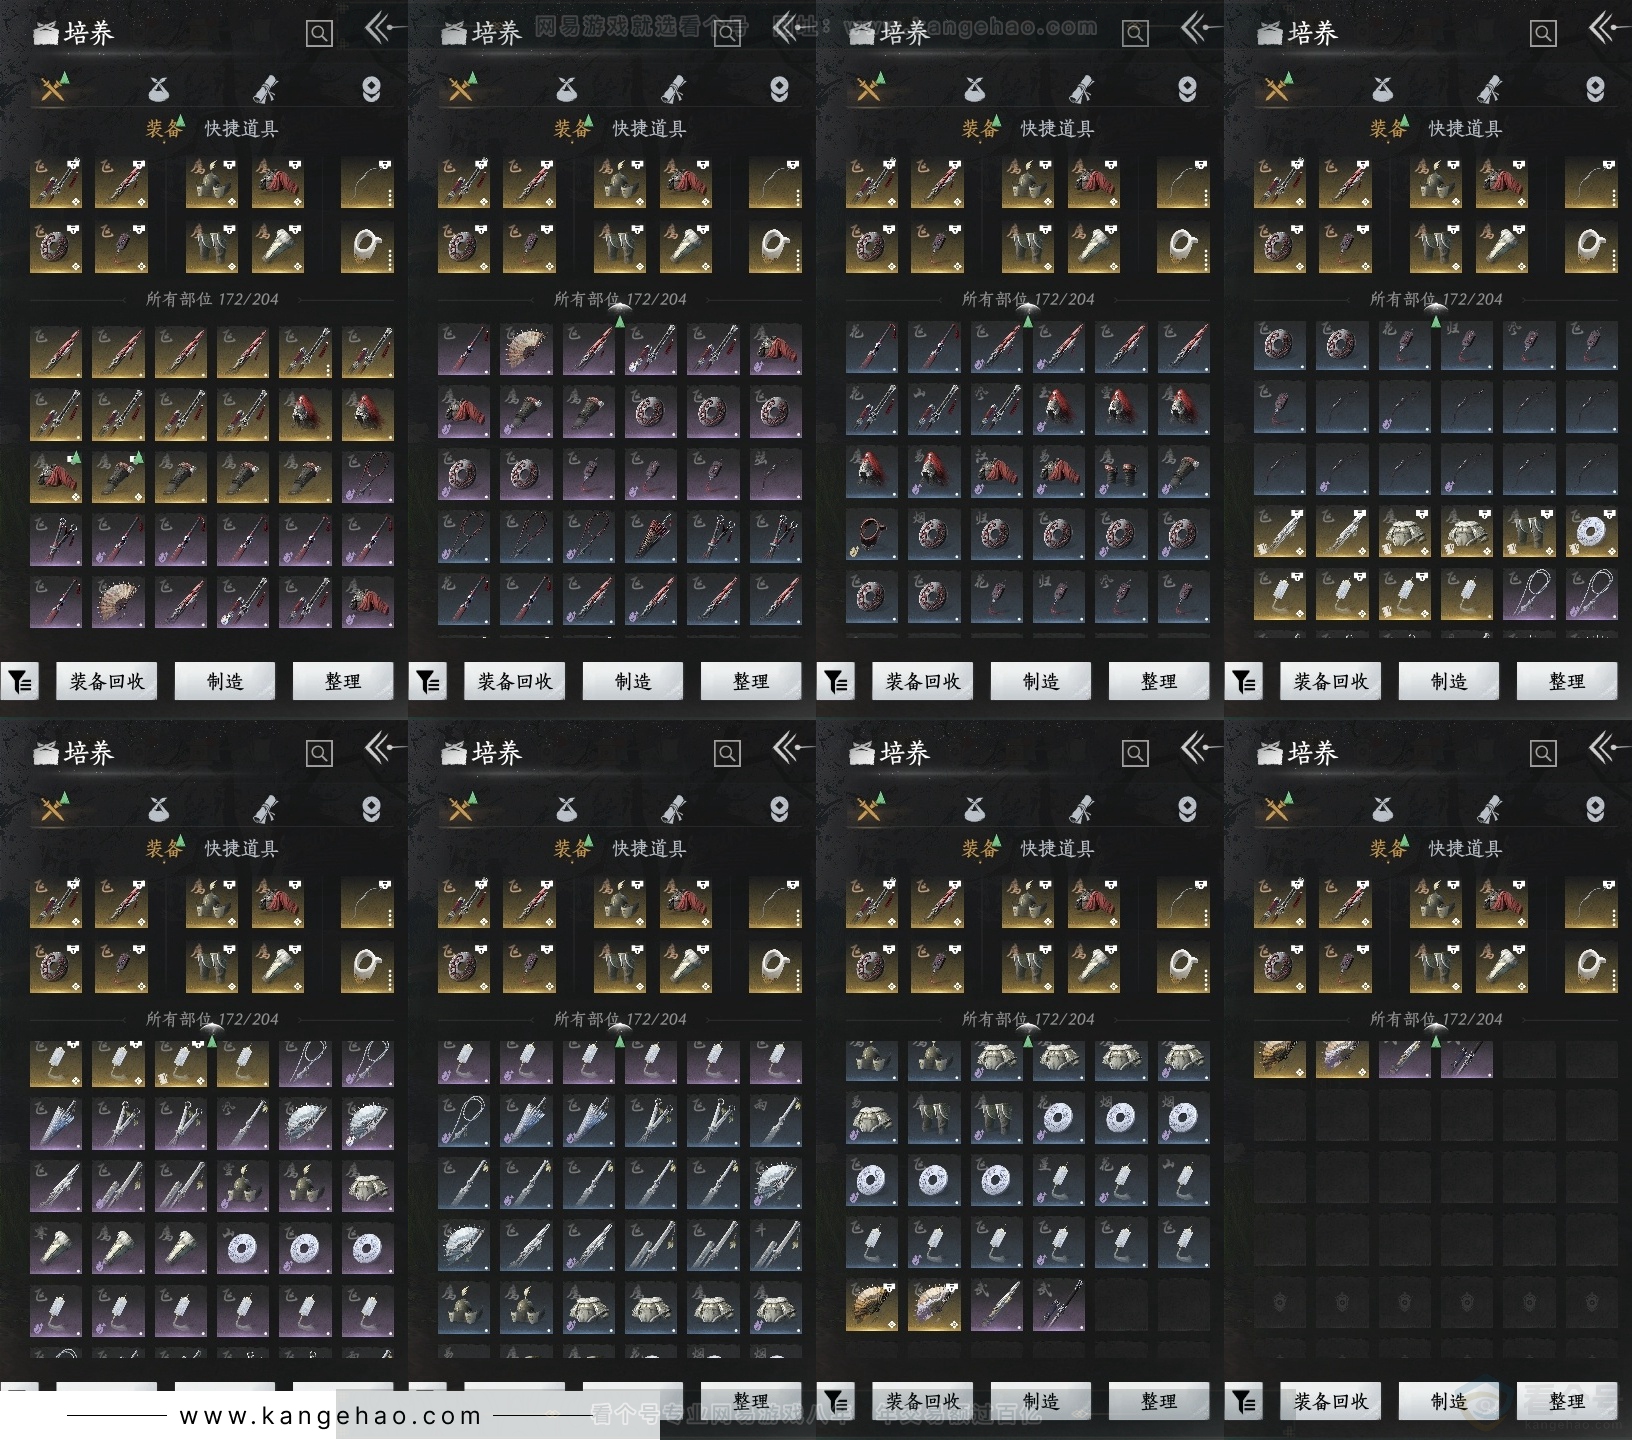Image resolution: width=1632 pixels, height=1440 pixels.
Task: Click 制造 in the third bottom panel
Action: pos(1041,1402)
